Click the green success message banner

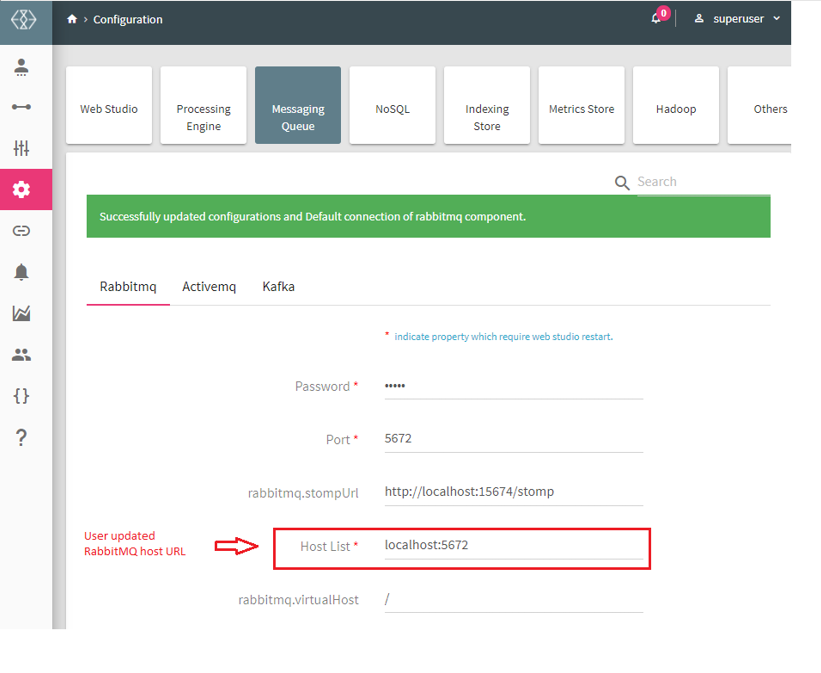click(428, 216)
